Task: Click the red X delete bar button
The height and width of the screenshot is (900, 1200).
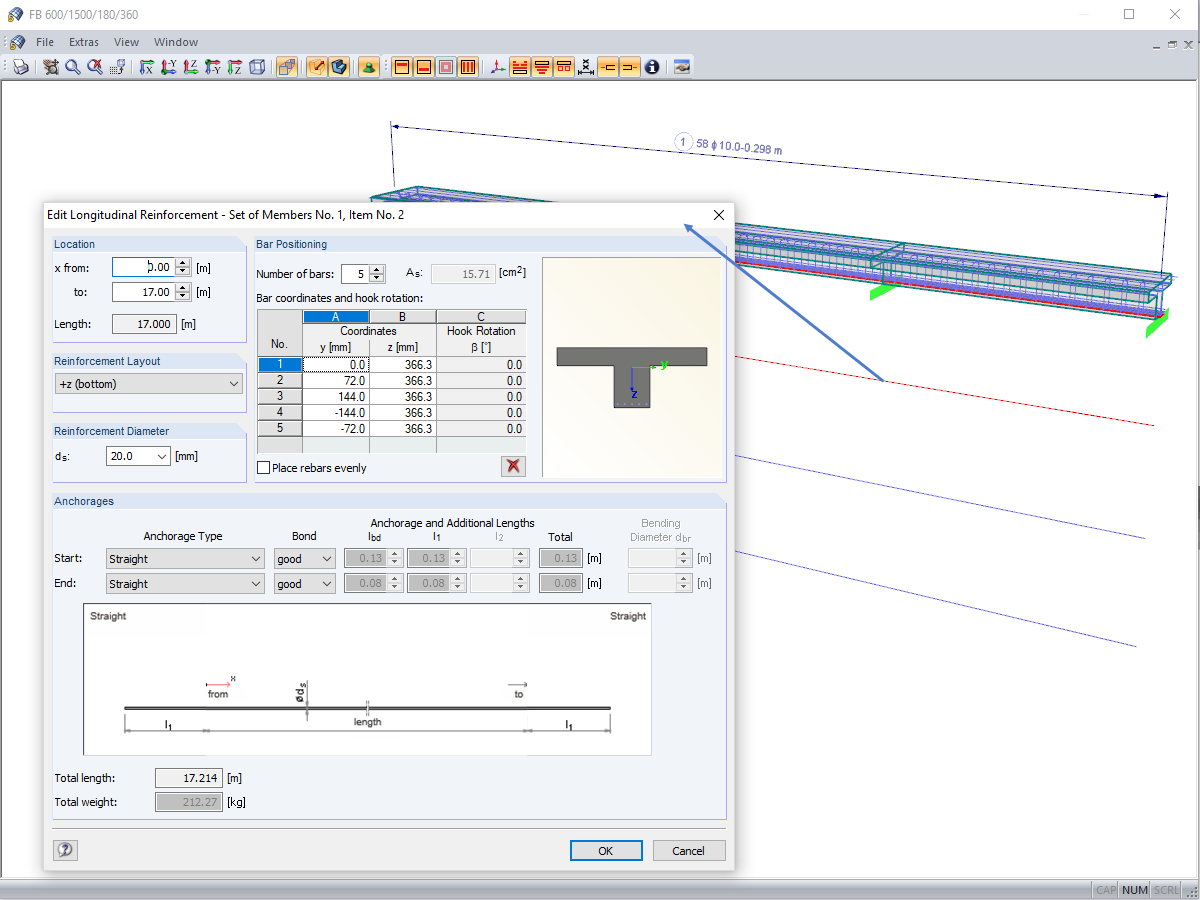Action: point(513,466)
